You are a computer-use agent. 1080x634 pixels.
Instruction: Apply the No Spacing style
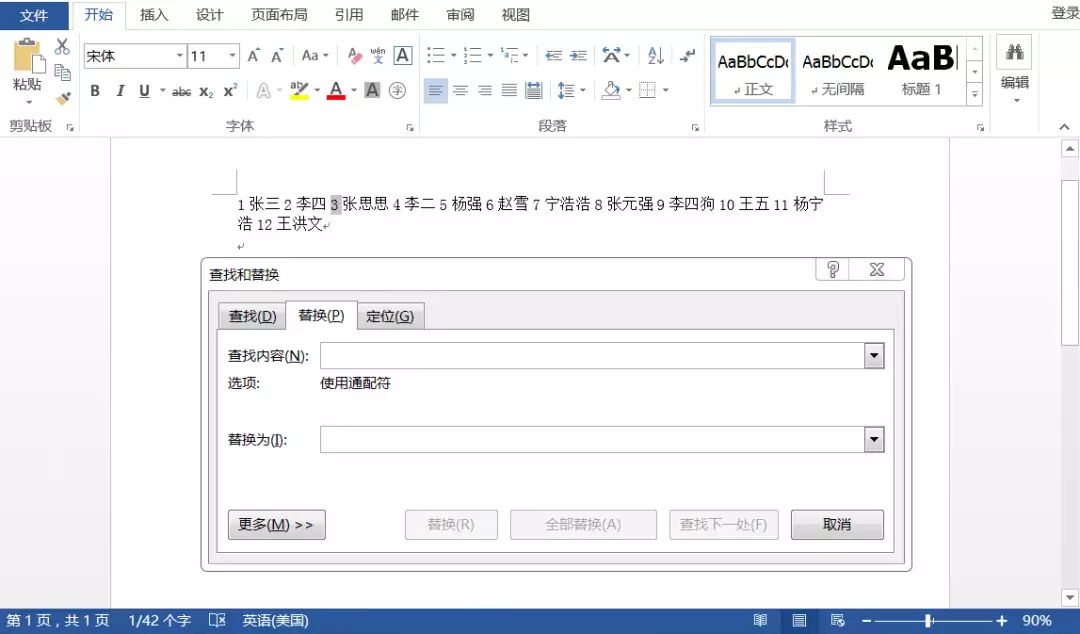pyautogui.click(x=838, y=70)
